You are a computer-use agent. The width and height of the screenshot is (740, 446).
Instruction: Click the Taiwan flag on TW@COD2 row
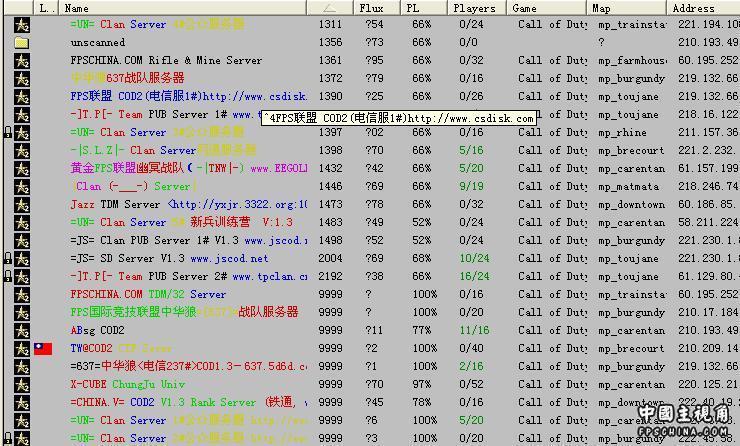tap(43, 349)
